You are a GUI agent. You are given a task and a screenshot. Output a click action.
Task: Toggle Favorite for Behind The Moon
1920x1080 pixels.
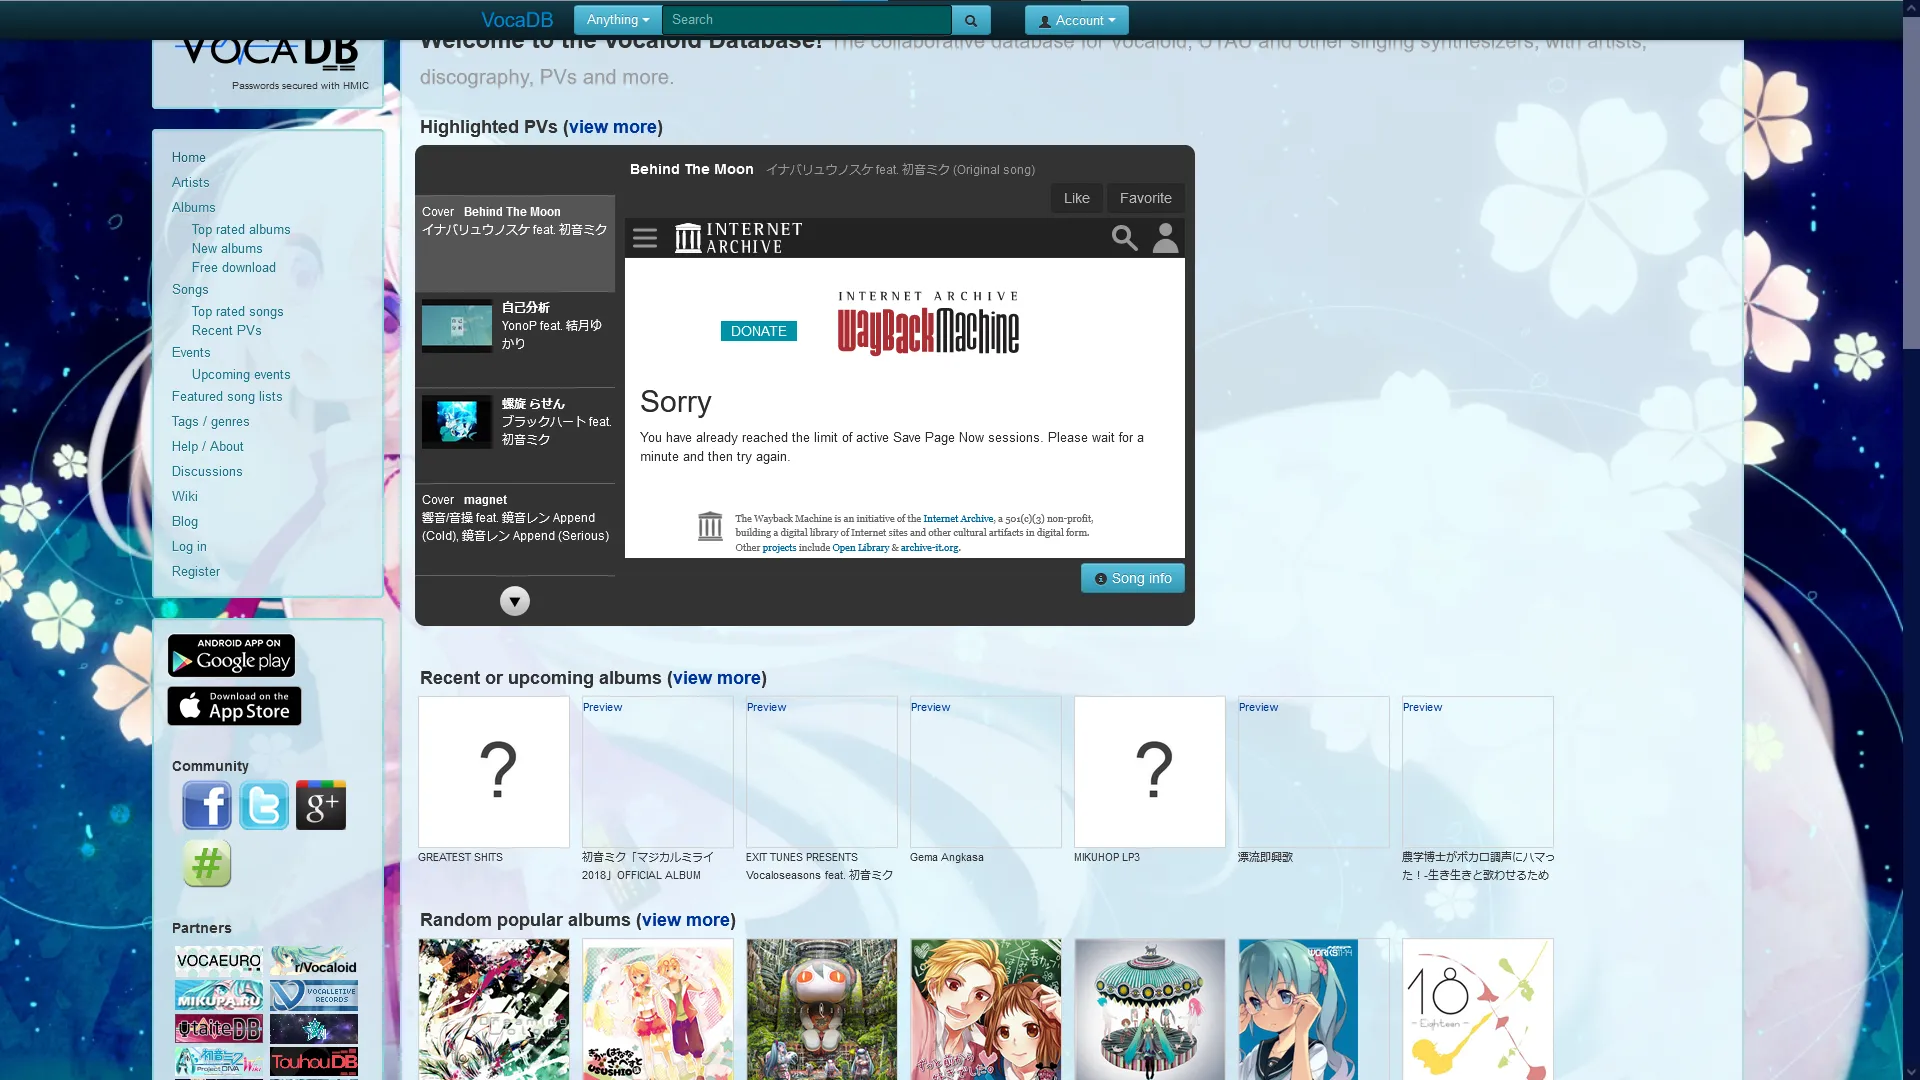coord(1145,198)
